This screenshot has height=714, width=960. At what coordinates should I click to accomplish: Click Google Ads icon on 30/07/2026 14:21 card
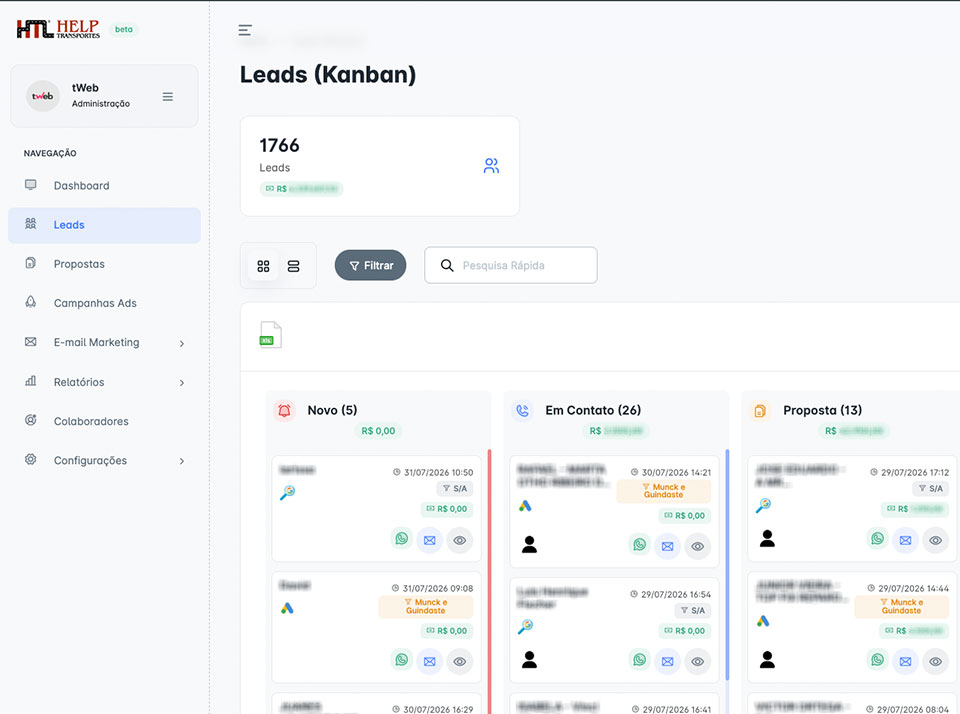coord(525,506)
